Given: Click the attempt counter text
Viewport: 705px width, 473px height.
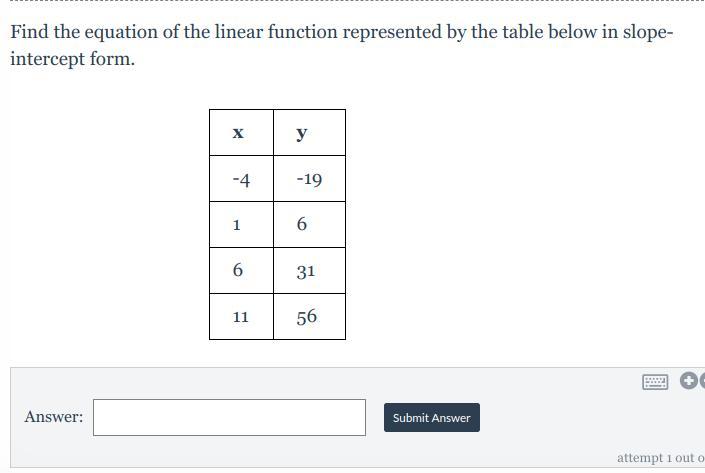Looking at the screenshot, I should point(660,458).
